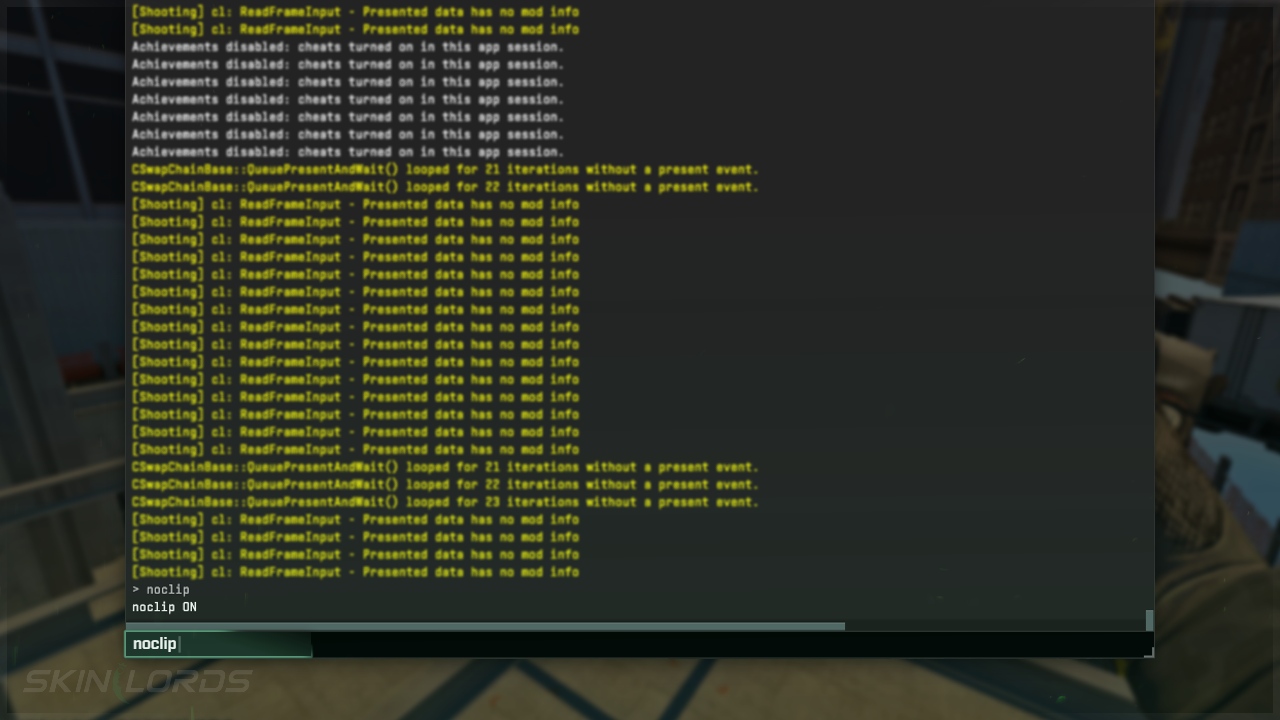1280x720 pixels.
Task: Select the echoed '> noclip' command line
Action: click(160, 590)
